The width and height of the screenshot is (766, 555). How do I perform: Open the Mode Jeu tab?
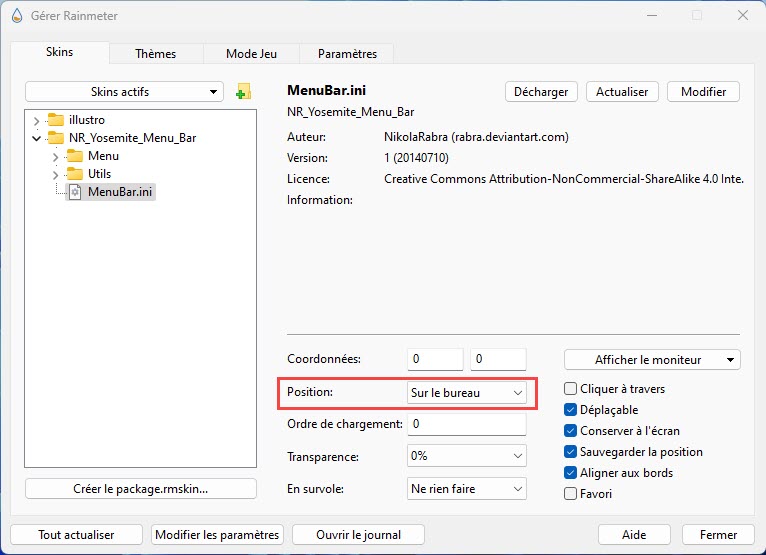[251, 54]
